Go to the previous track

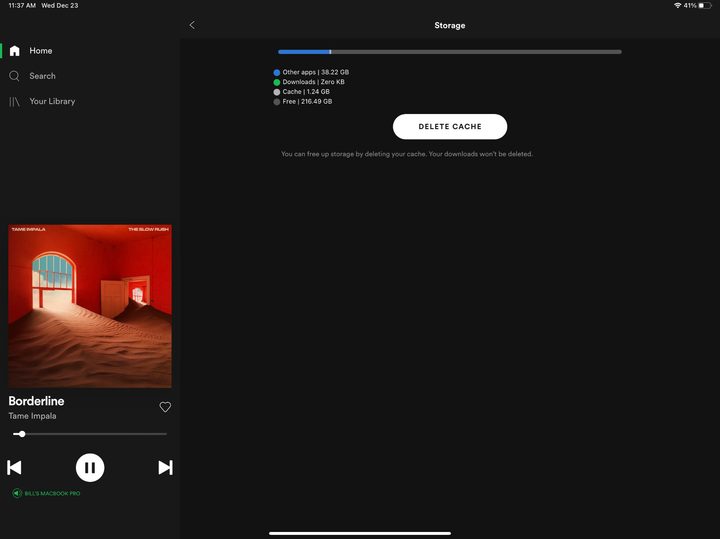tap(14, 468)
